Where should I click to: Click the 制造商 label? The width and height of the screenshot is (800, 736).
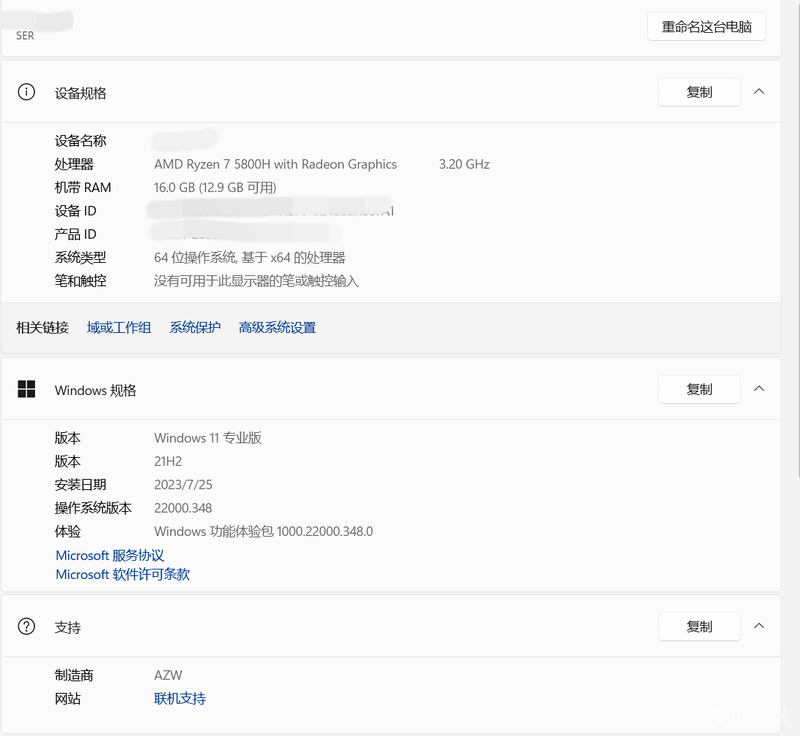coord(74,675)
